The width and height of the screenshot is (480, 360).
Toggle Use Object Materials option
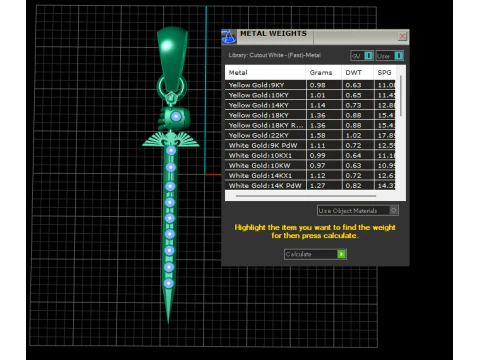point(358,210)
